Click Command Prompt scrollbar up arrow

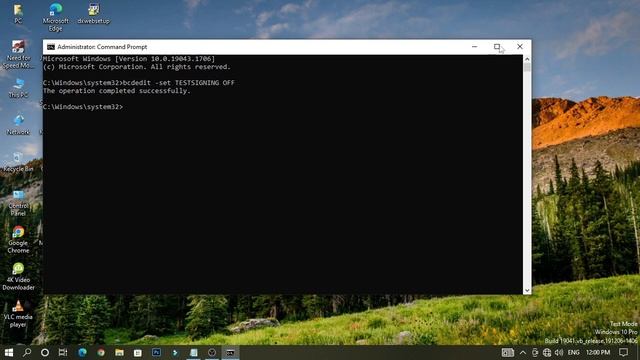527,59
